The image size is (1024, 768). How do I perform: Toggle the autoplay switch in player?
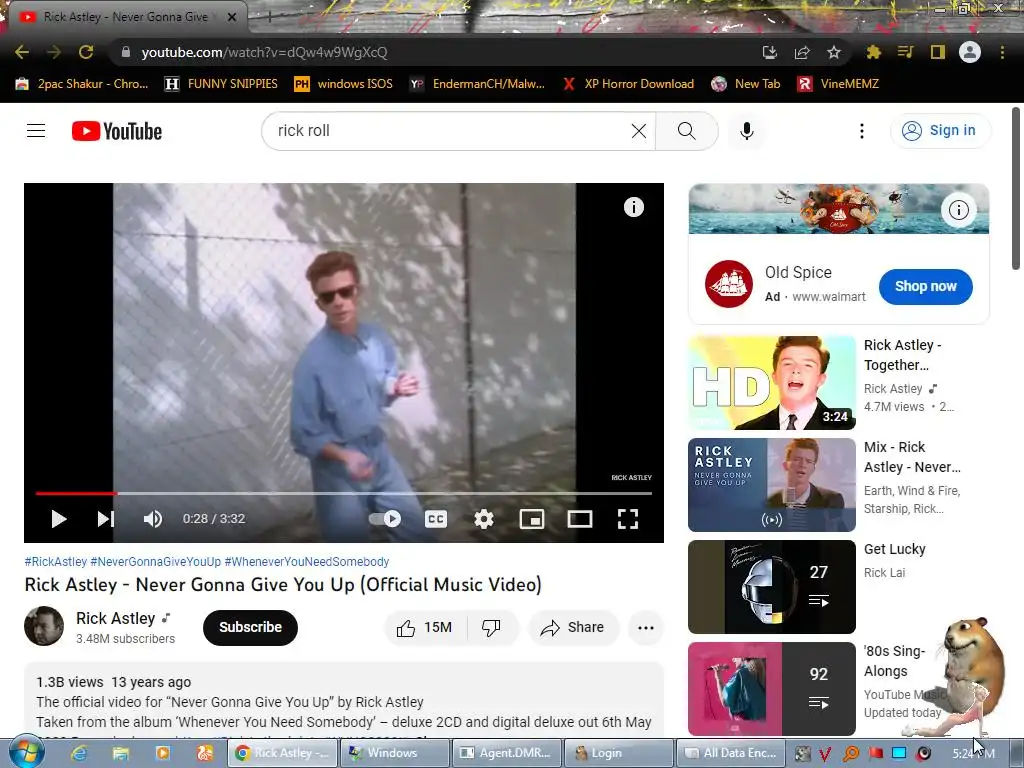385,519
